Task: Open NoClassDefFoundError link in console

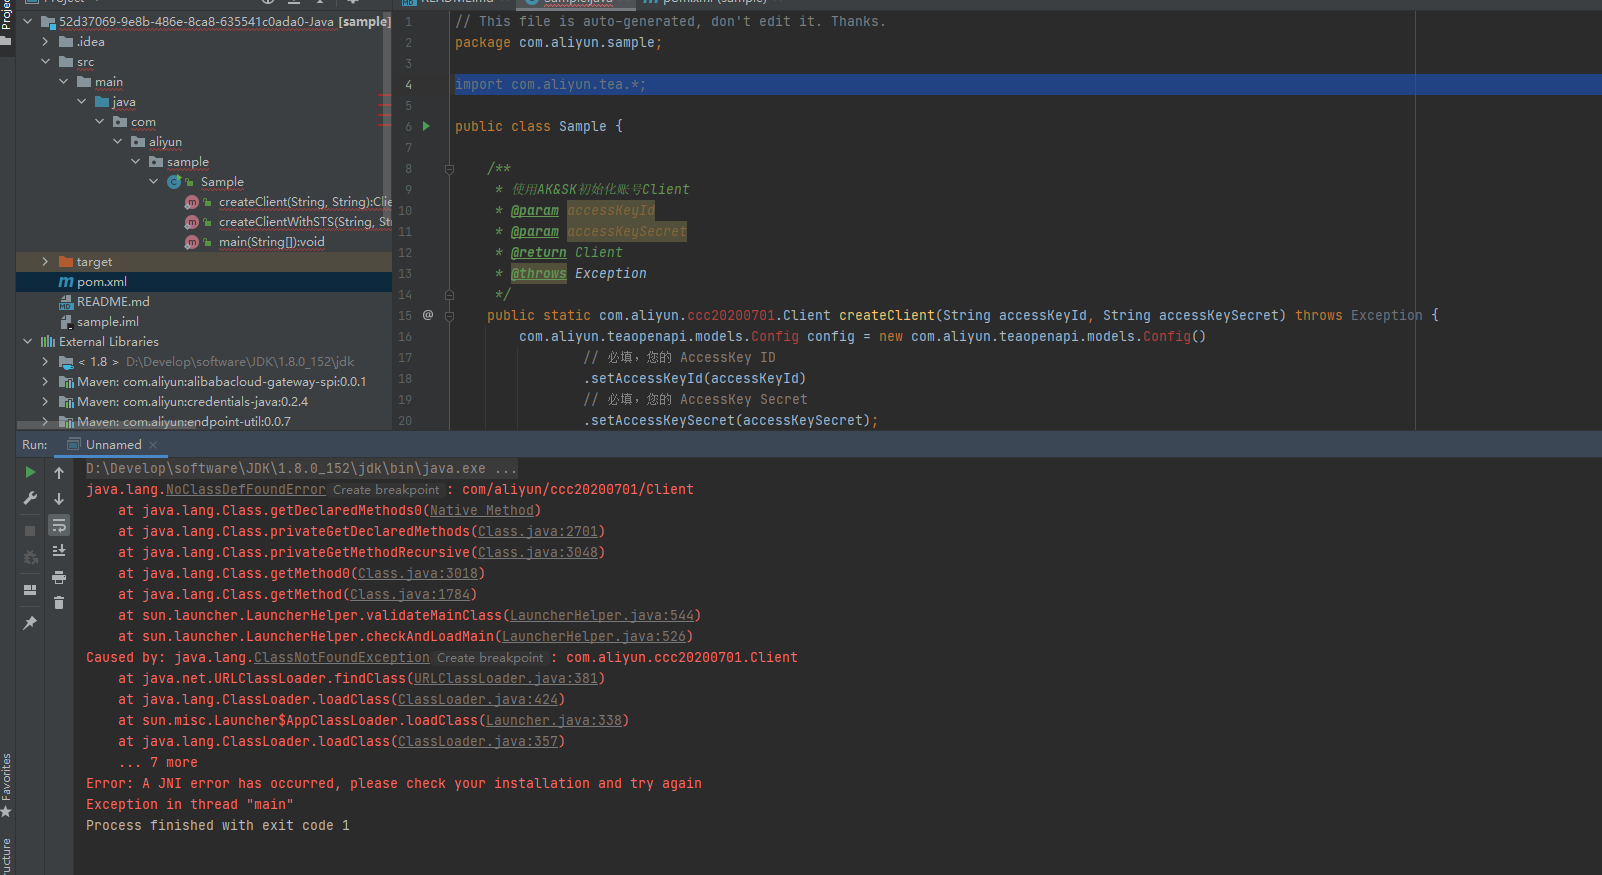Action: [246, 490]
